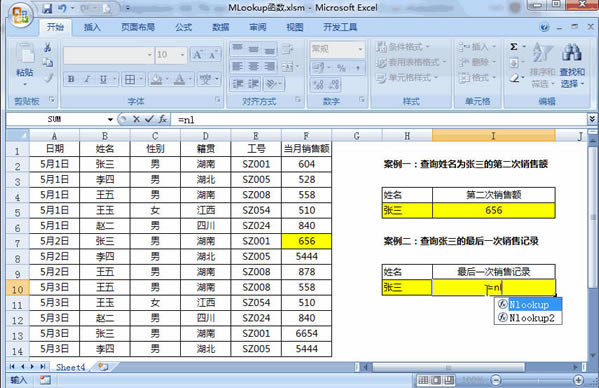Open the font size dropdown

(182, 55)
